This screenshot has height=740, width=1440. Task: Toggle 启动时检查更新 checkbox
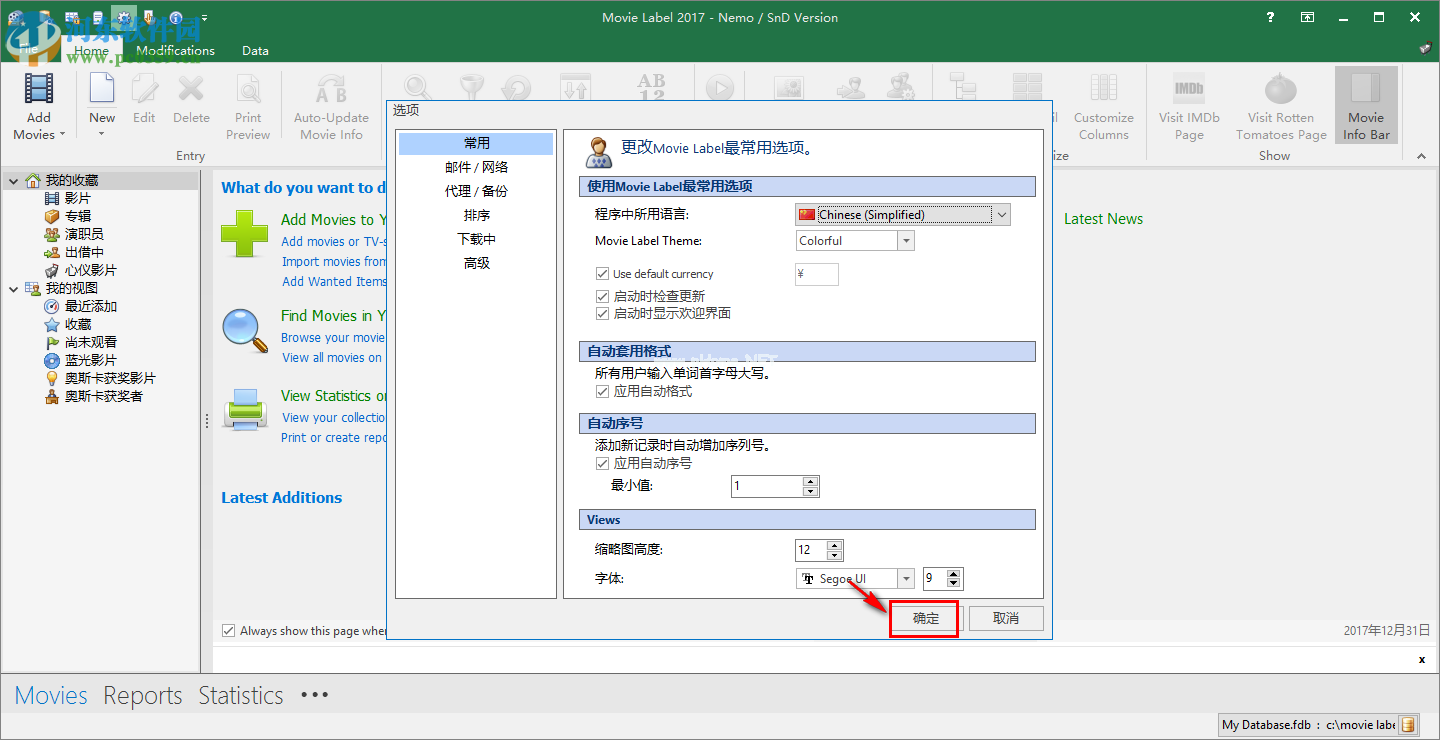(x=602, y=296)
